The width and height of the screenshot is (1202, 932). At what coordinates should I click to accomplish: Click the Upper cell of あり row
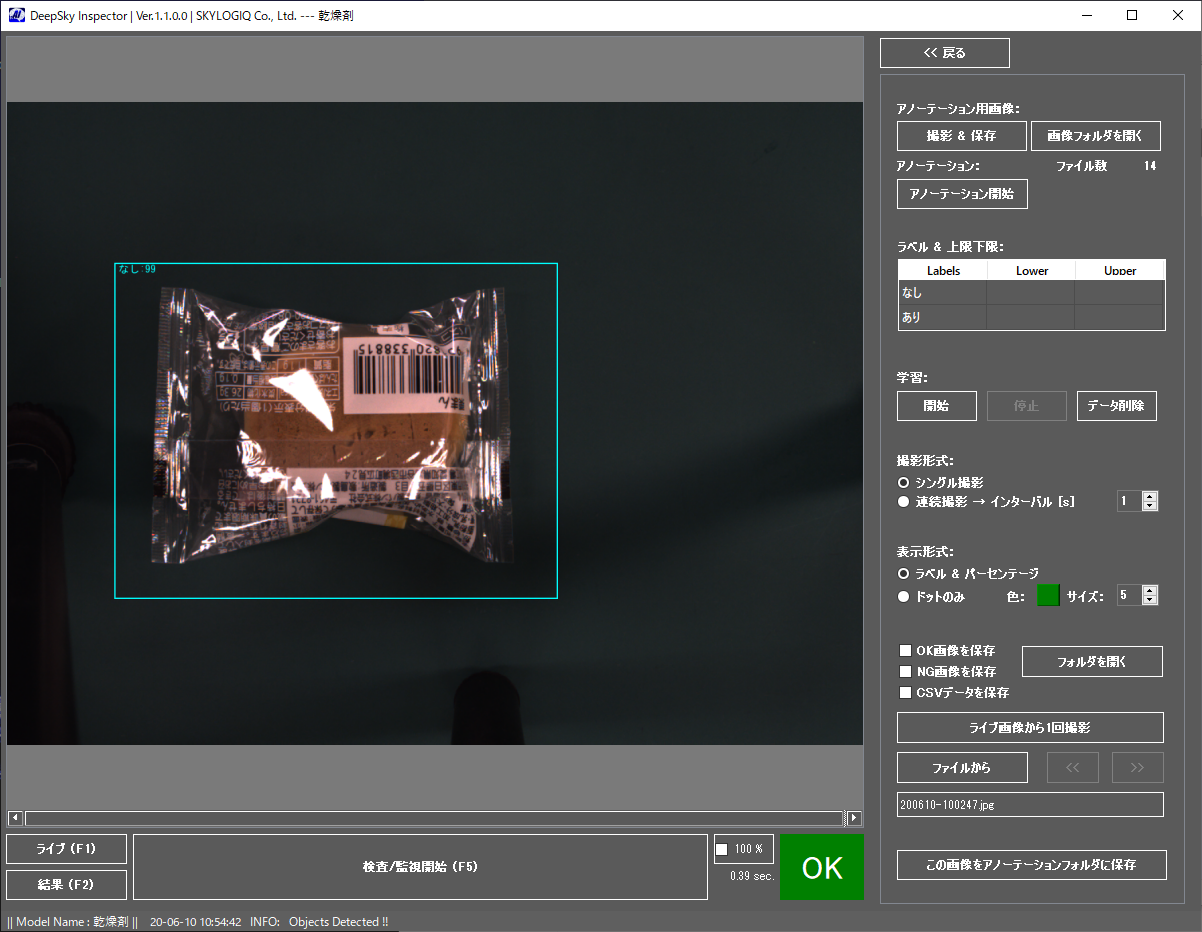click(1120, 317)
